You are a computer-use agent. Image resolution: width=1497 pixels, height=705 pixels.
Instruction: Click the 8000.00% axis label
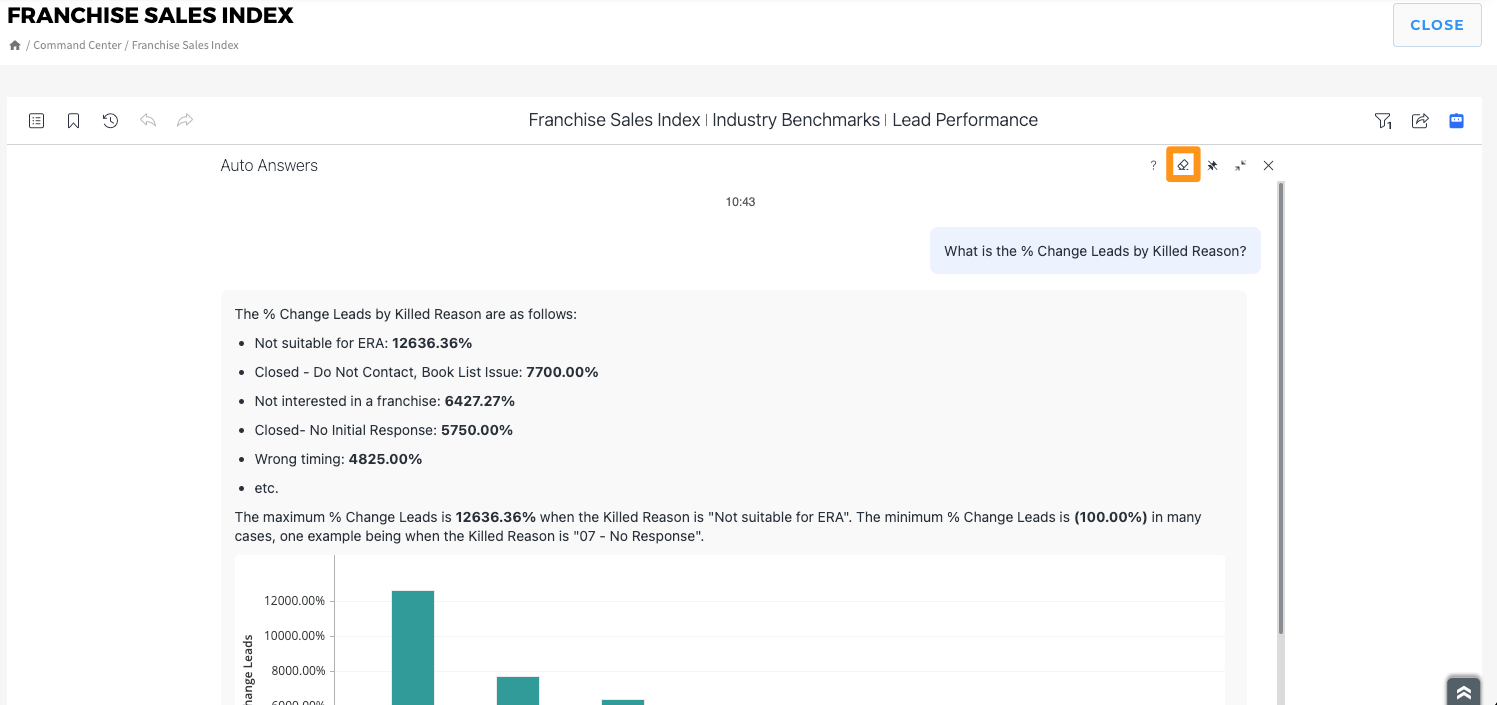(x=298, y=671)
